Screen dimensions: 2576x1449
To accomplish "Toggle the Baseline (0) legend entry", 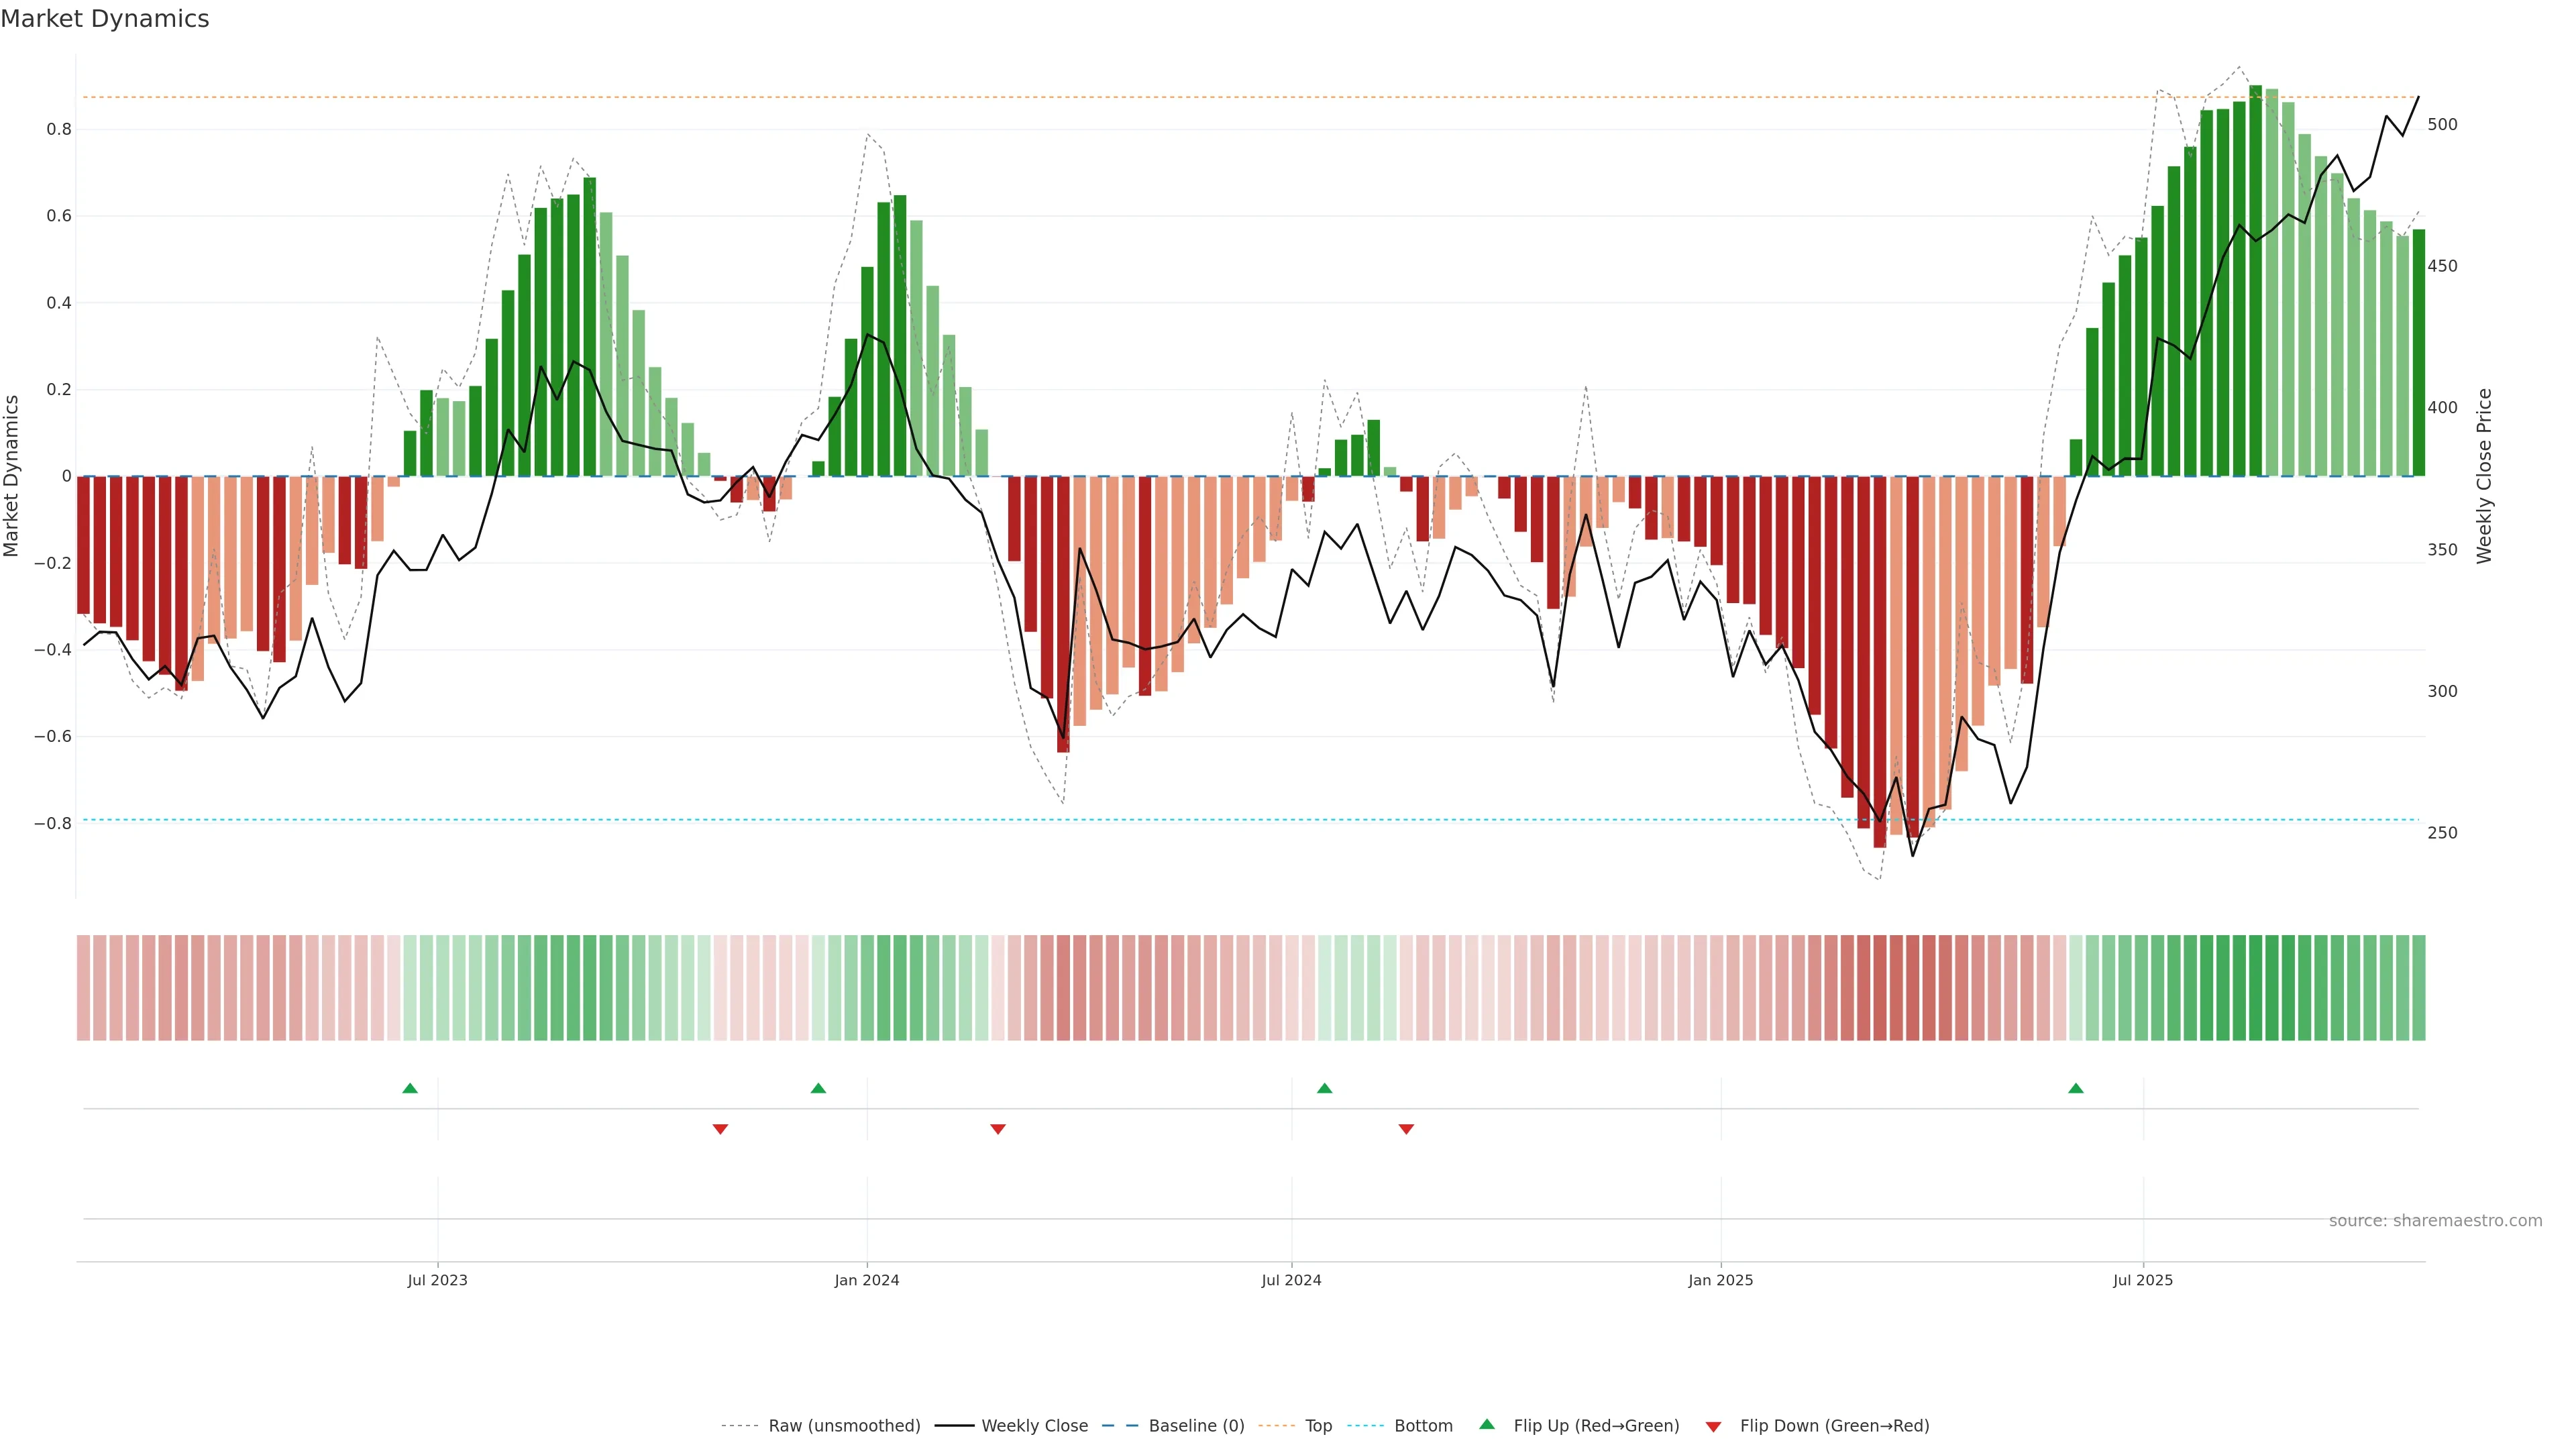I will (1196, 1426).
